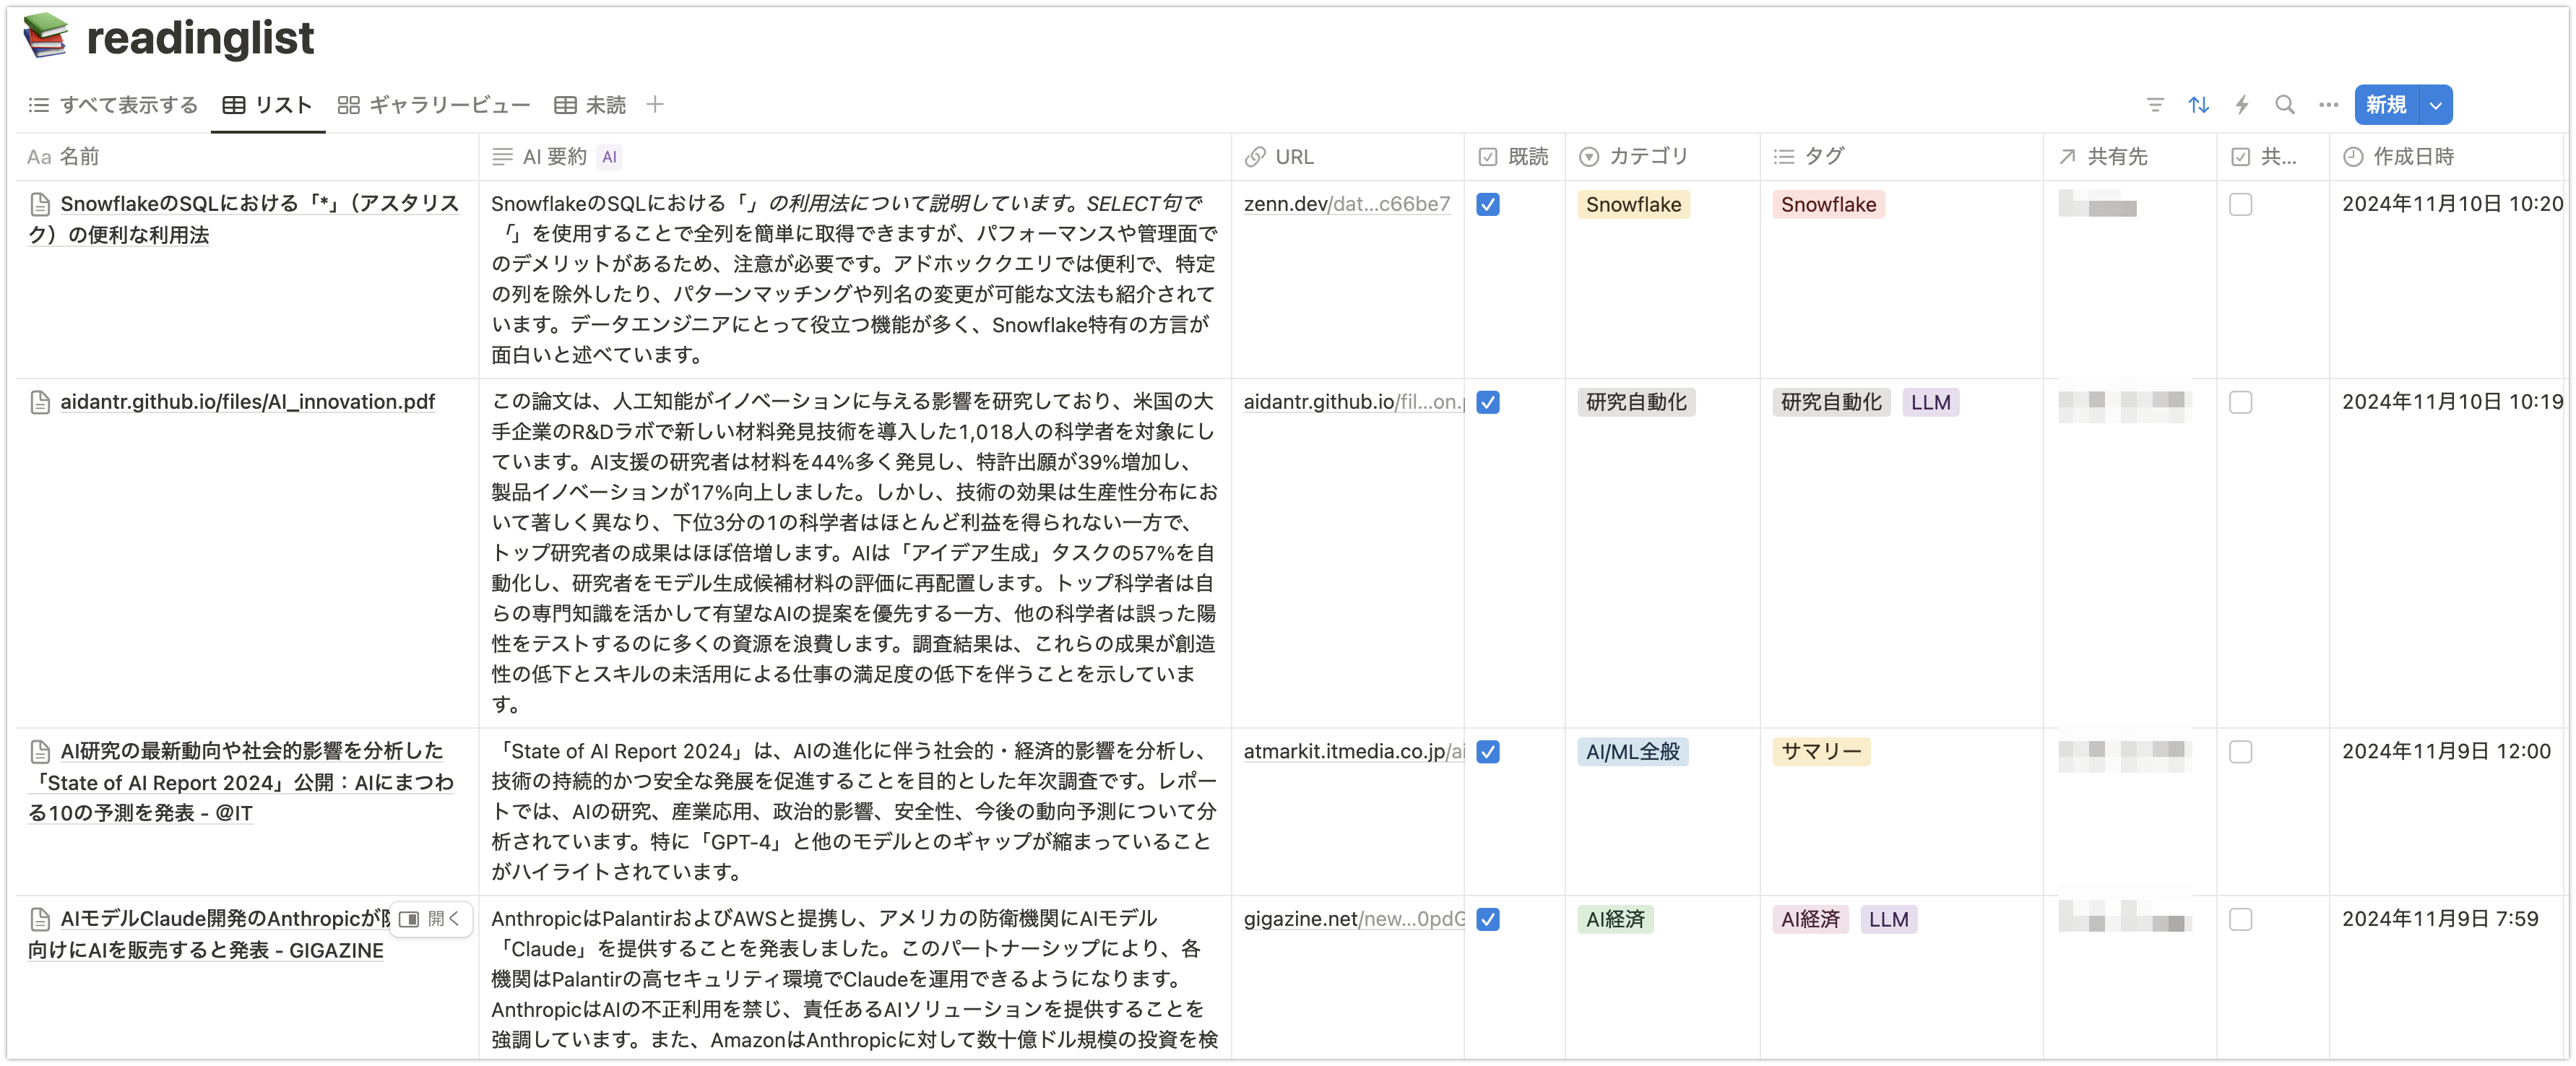Click the blue 新規 button
Viewport: 2576px width, 1066px height.
pyautogui.click(x=2386, y=105)
